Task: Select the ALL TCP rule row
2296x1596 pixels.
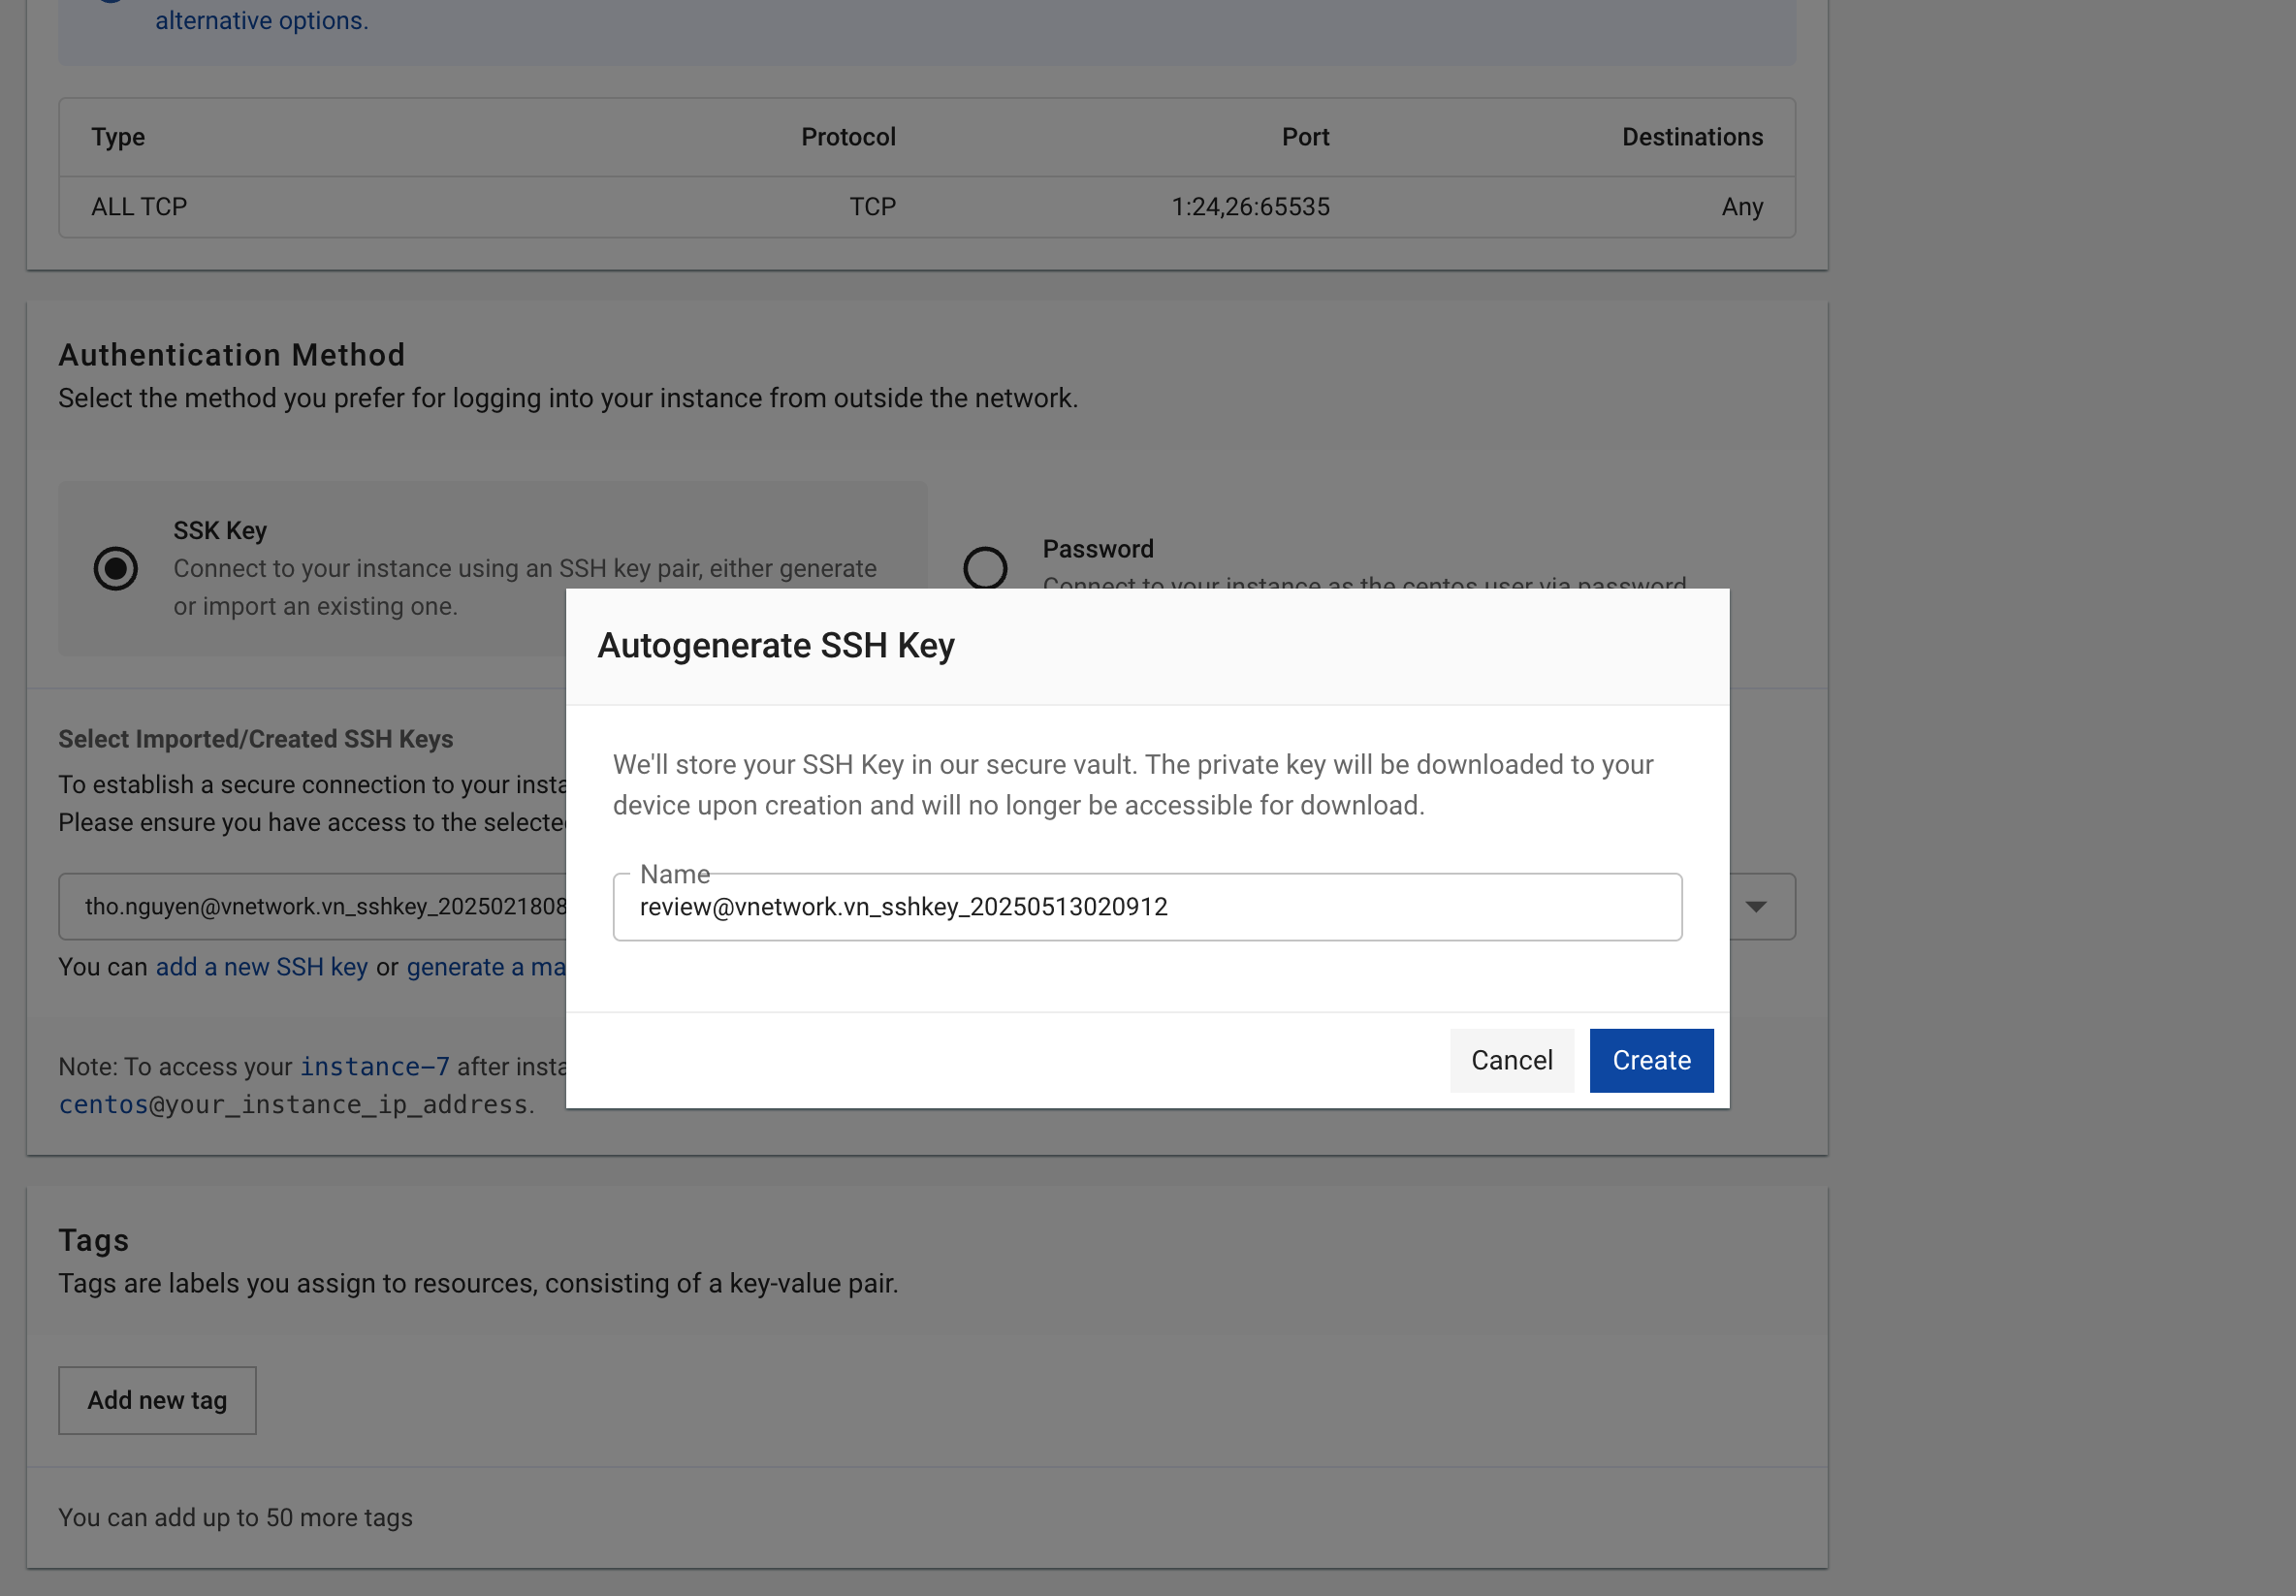Action: pyautogui.click(x=139, y=207)
